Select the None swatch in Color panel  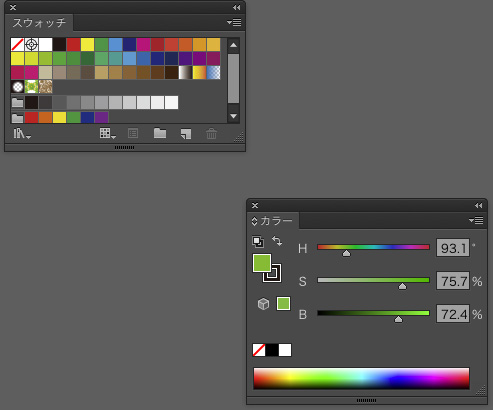[x=259, y=350]
